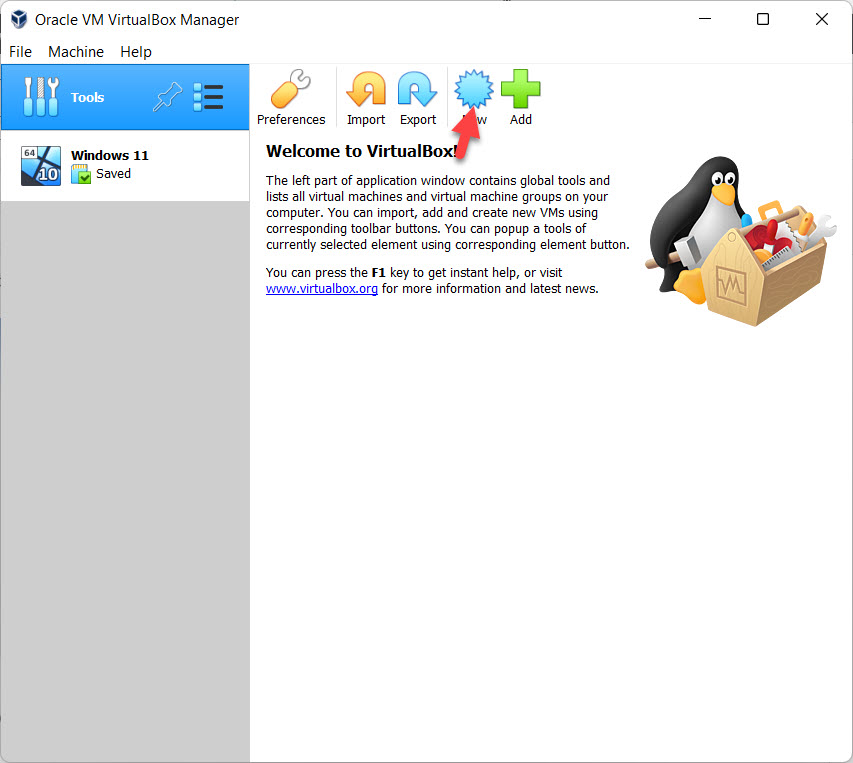Click the VirtualBox logo in title bar
This screenshot has width=853, height=763.
point(18,19)
